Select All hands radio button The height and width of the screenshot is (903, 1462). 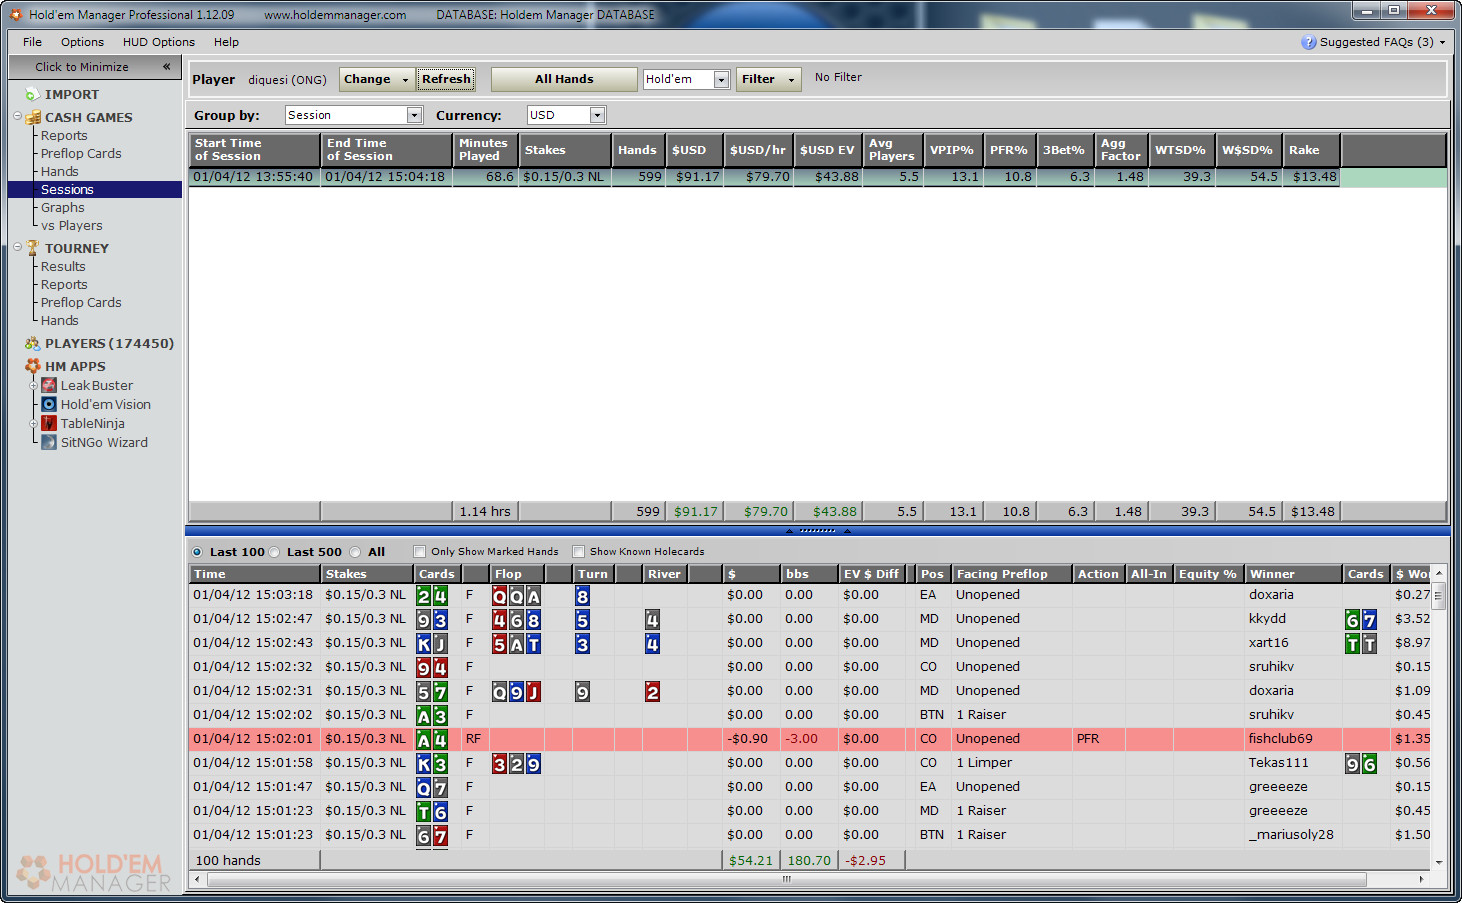(x=355, y=552)
